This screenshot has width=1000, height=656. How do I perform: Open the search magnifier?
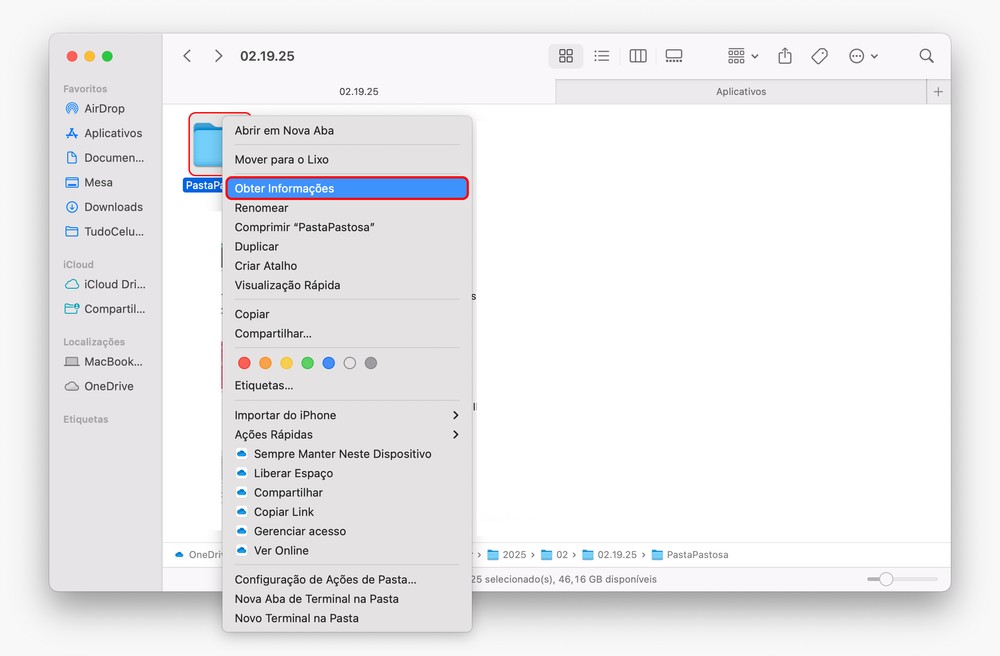927,56
